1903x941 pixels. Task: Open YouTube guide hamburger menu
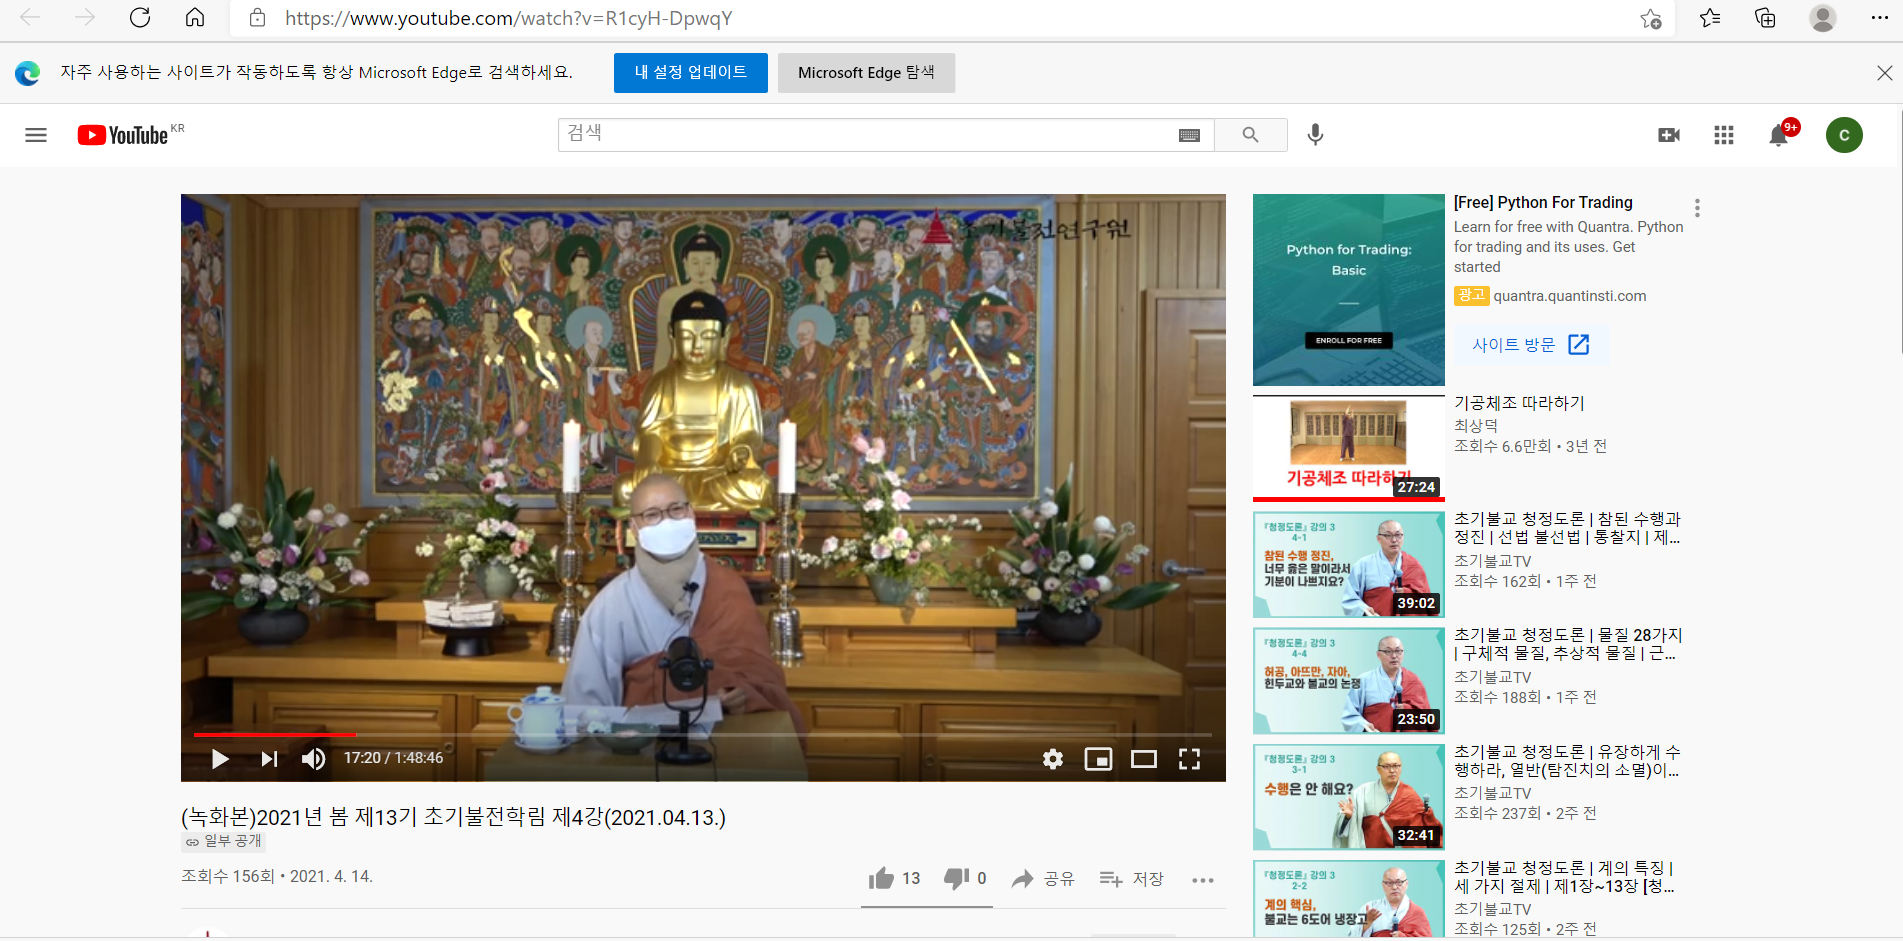[x=36, y=135]
